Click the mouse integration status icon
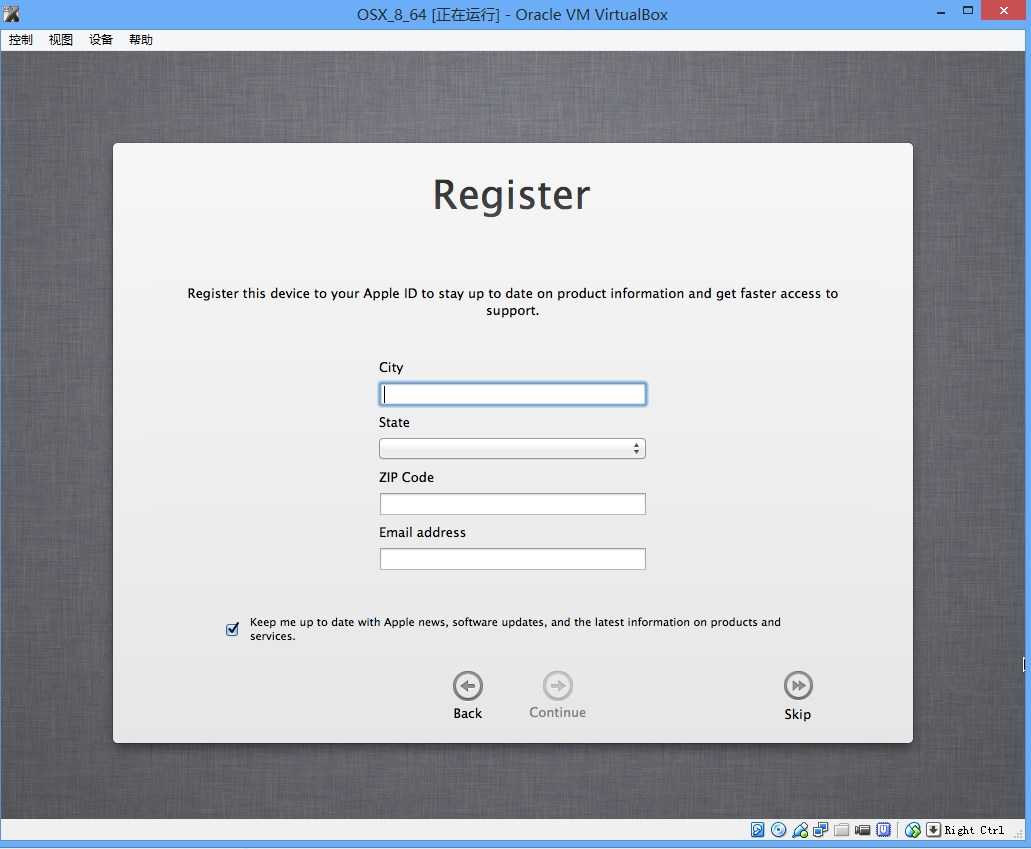Screen dimensions: 1031x849 click(913, 830)
